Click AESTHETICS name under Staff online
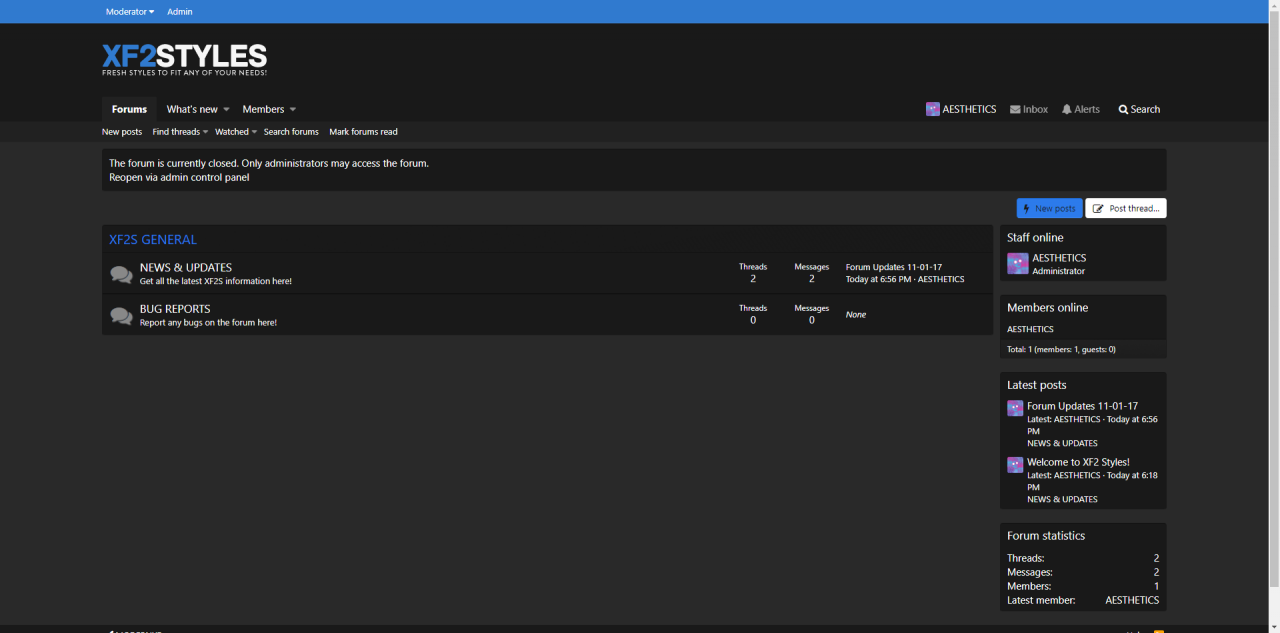Viewport: 1280px width, 633px height. (1059, 258)
